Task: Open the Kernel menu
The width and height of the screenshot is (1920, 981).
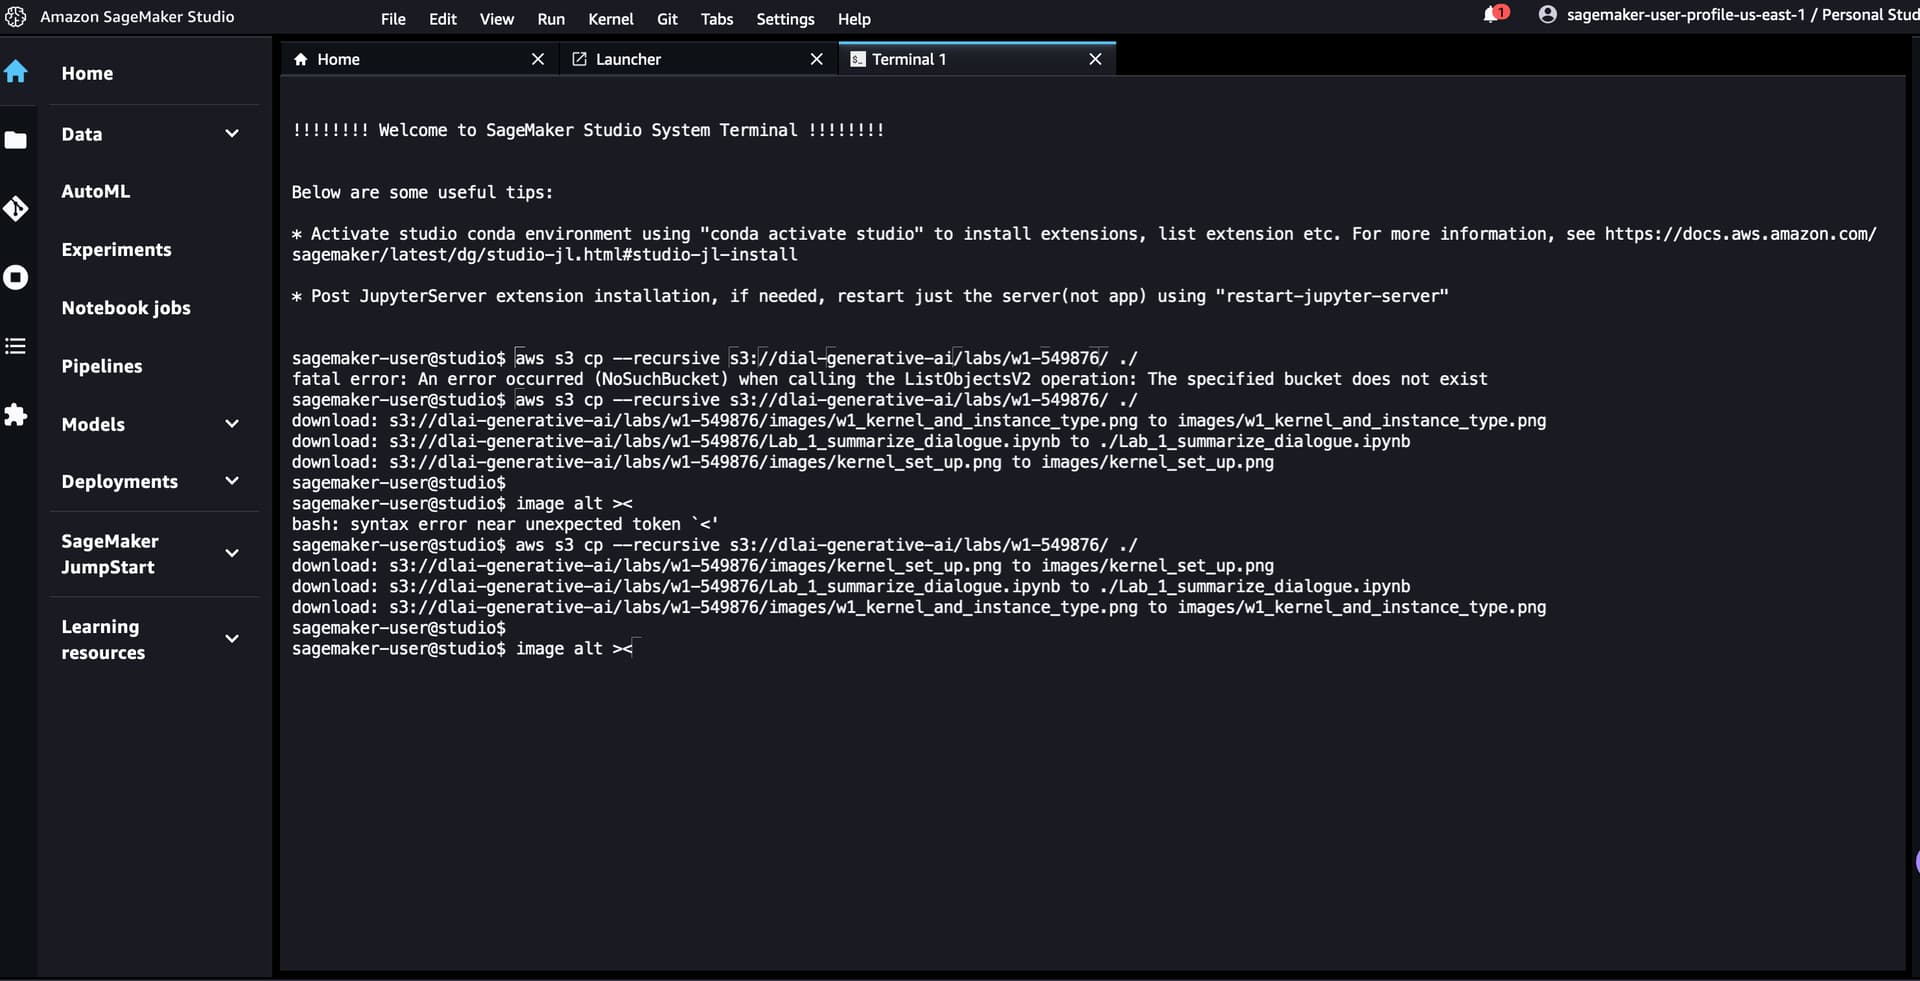Action: click(611, 19)
